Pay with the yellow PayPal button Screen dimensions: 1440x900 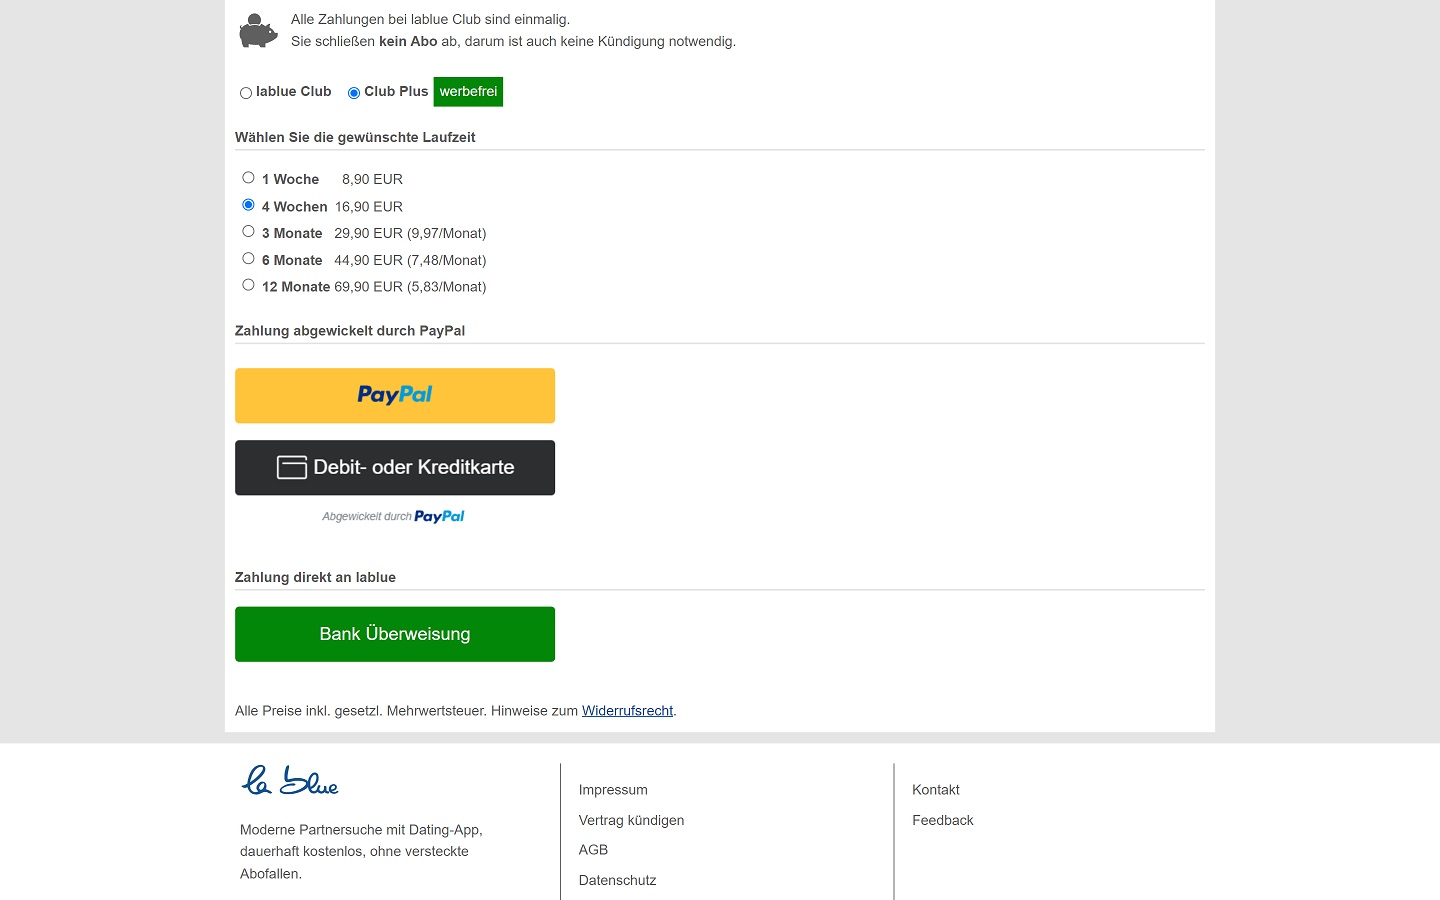[395, 396]
